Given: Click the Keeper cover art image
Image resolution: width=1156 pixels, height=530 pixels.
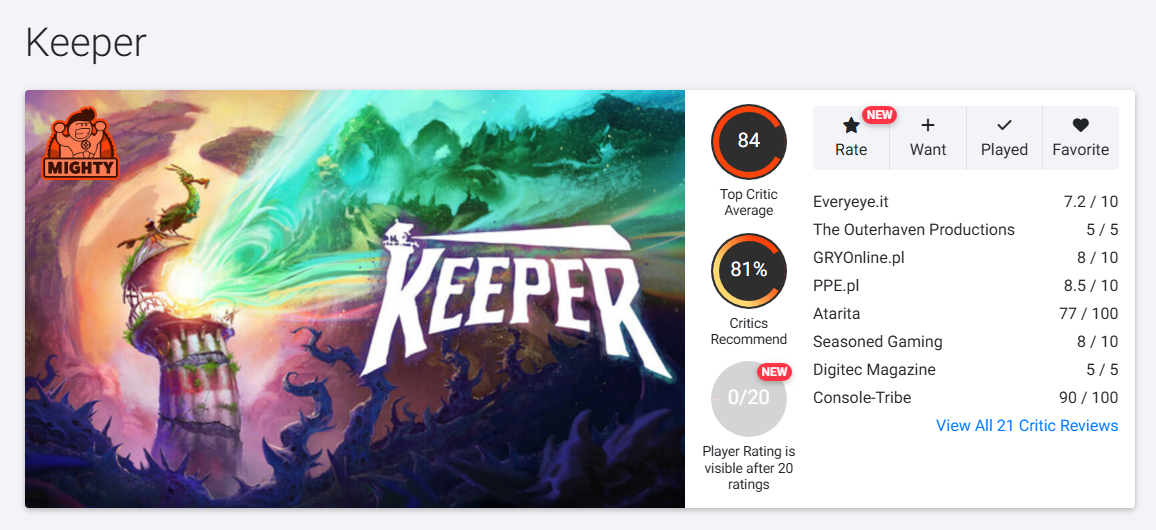Looking at the screenshot, I should point(355,299).
